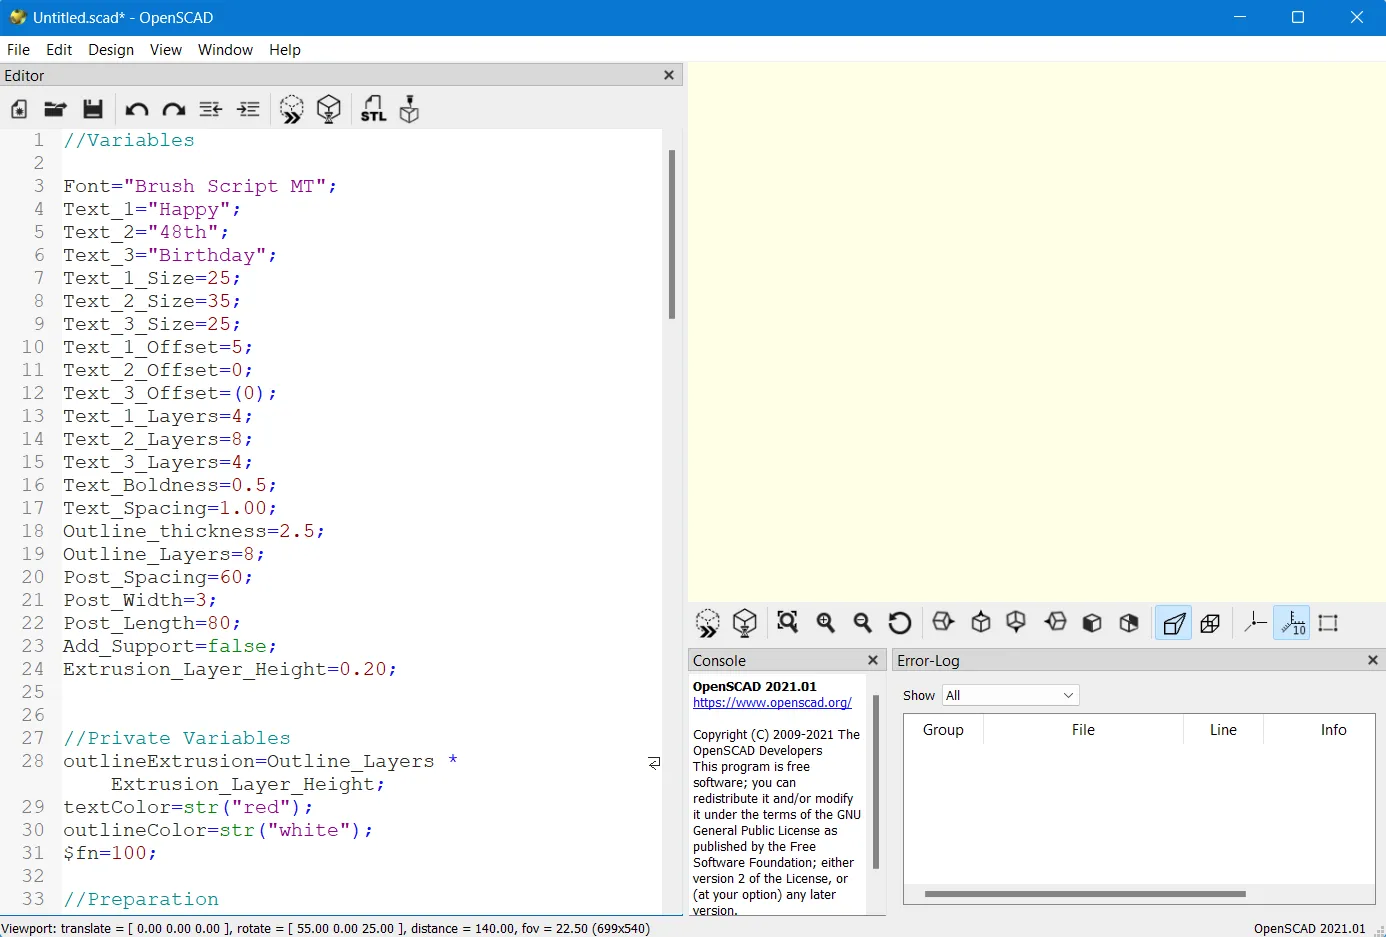The height and width of the screenshot is (937, 1386).
Task: Disable the Show Scale Markers toggle
Action: [1292, 623]
